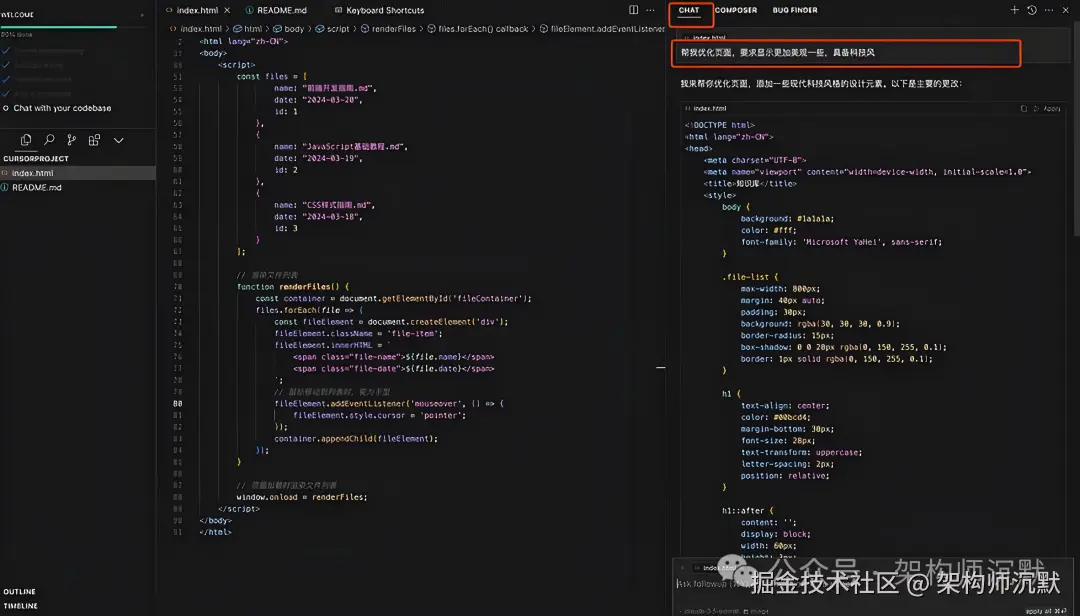Viewport: 1080px width, 616px height.
Task: Click the 'function renderFiles()' line in editor
Action: click(293, 287)
